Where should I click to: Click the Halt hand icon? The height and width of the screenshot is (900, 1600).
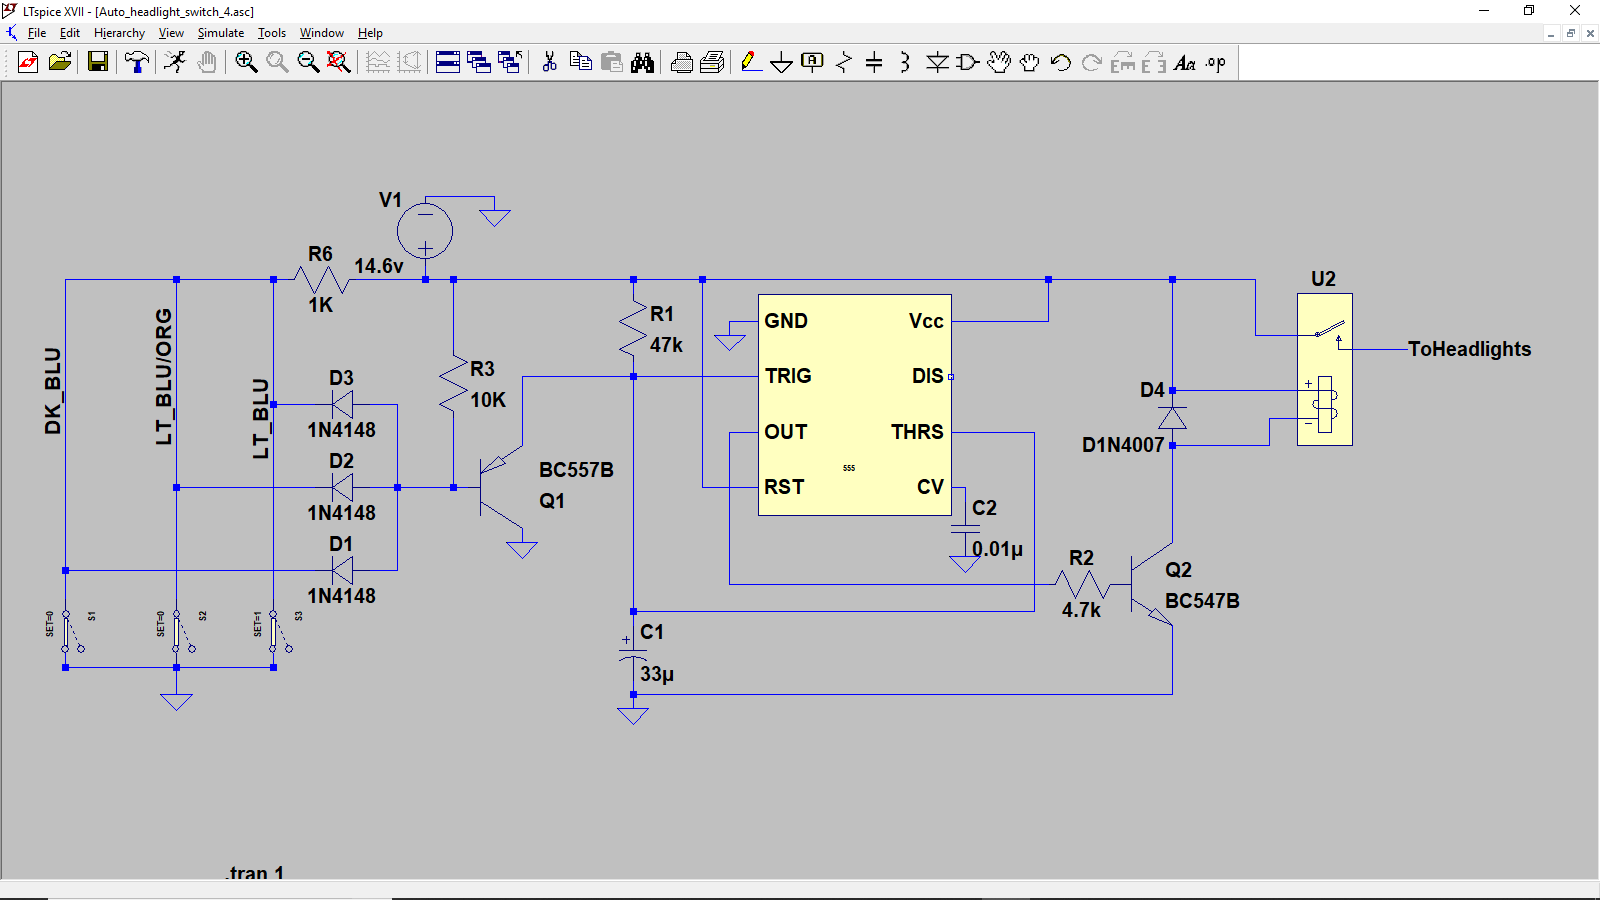coord(207,63)
